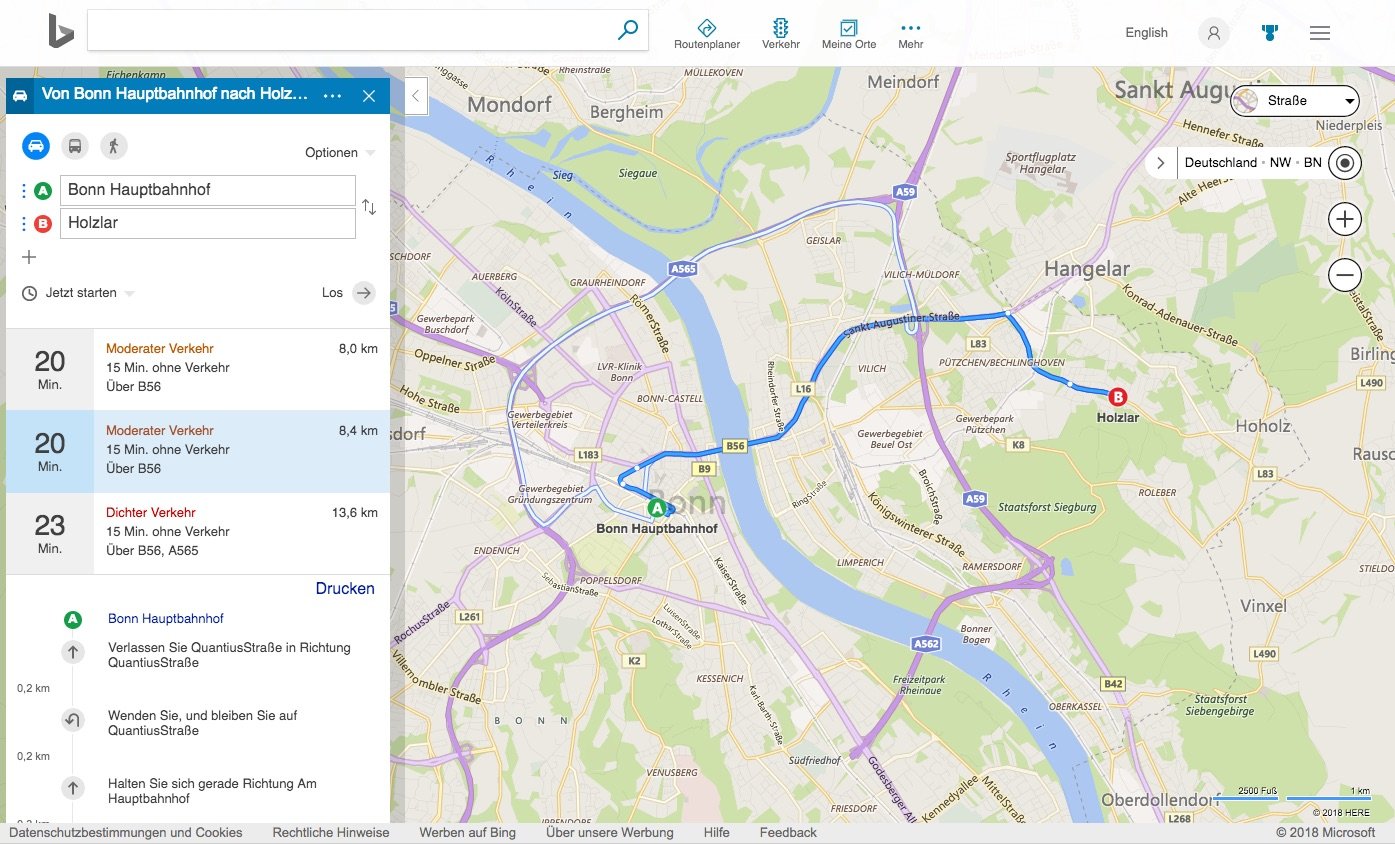Click the Wenden Sie turnaround step
1395x844 pixels.
pyautogui.click(x=202, y=723)
